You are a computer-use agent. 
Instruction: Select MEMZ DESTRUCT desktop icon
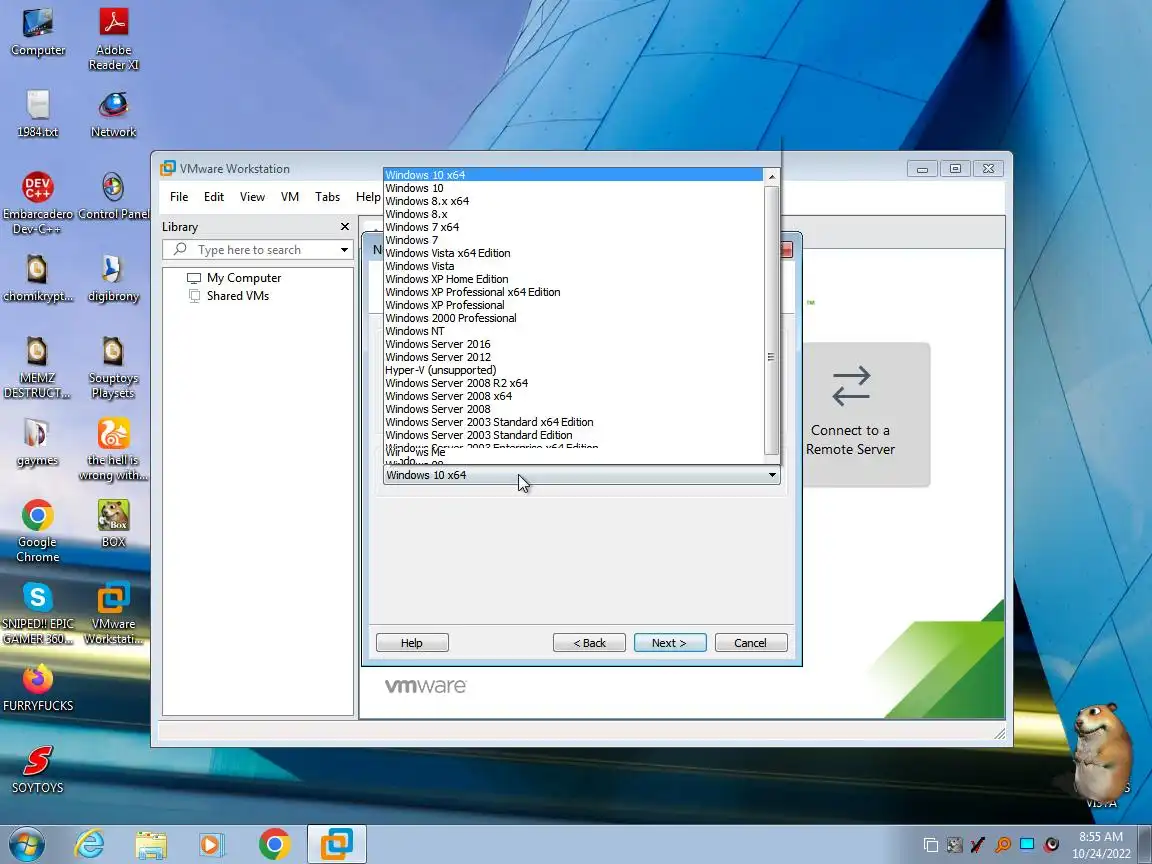pyautogui.click(x=37, y=367)
